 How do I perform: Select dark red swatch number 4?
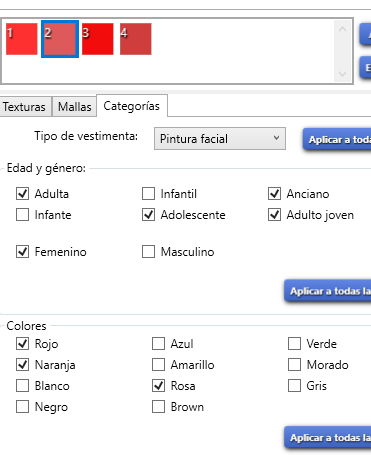[x=136, y=39]
